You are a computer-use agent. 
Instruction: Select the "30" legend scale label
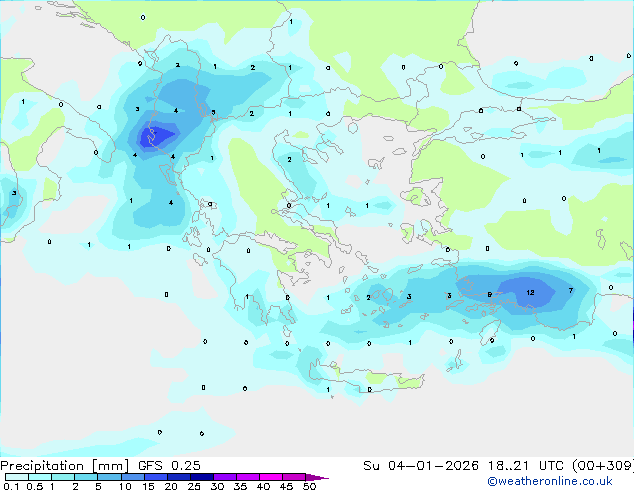(217, 486)
